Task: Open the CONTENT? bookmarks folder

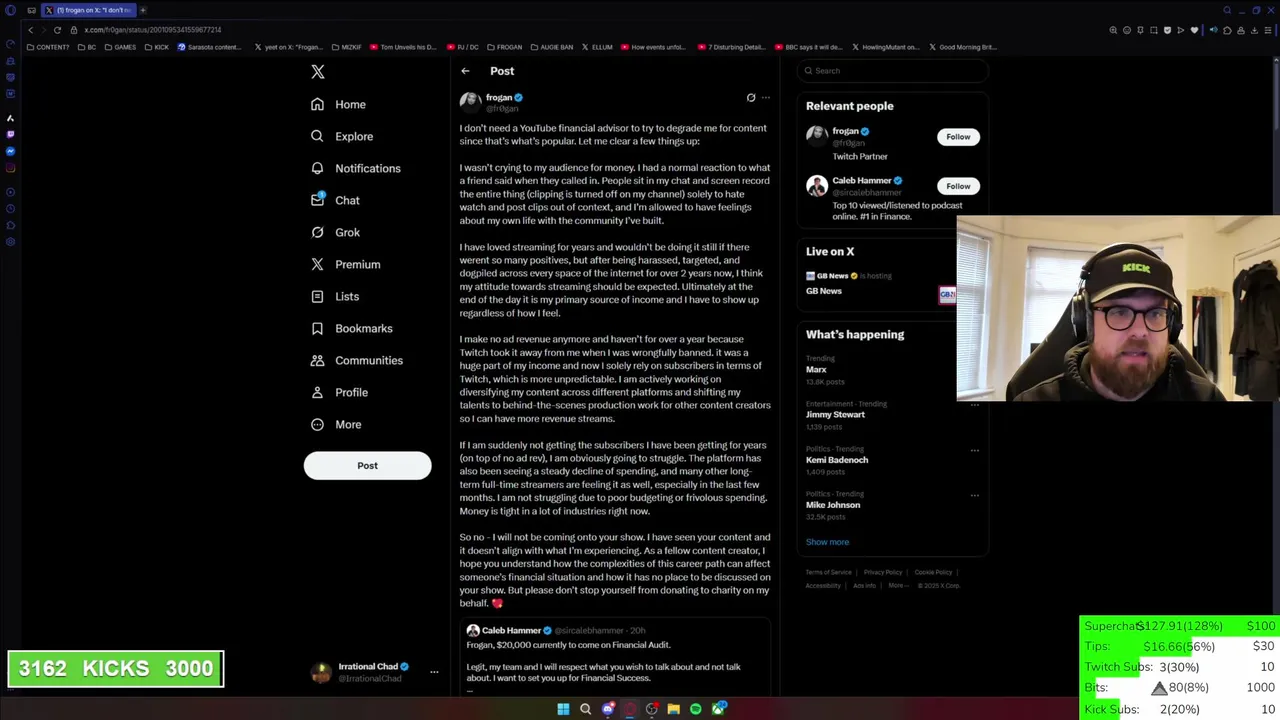Action: point(49,47)
